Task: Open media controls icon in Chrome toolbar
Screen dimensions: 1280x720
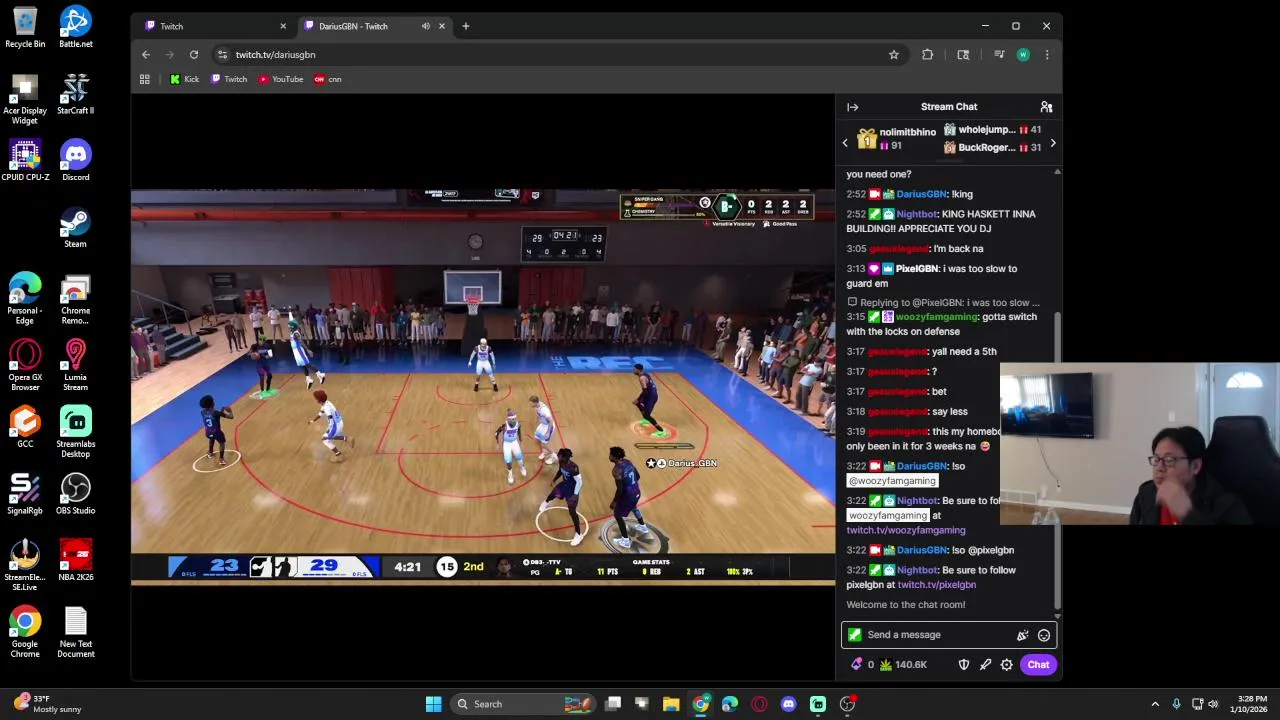Action: click(x=999, y=55)
